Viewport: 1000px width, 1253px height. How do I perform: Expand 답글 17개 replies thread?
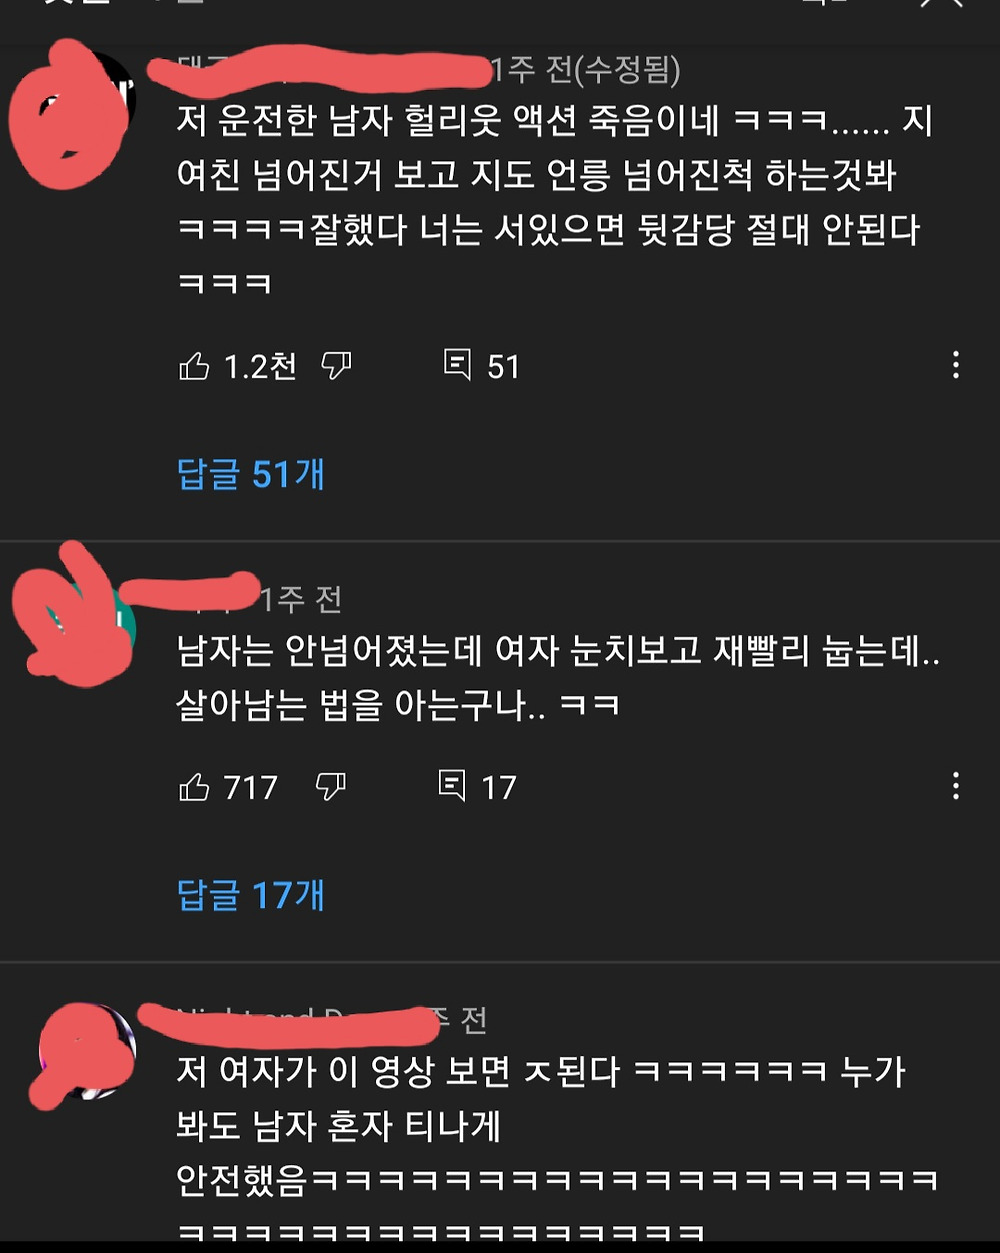click(x=251, y=895)
